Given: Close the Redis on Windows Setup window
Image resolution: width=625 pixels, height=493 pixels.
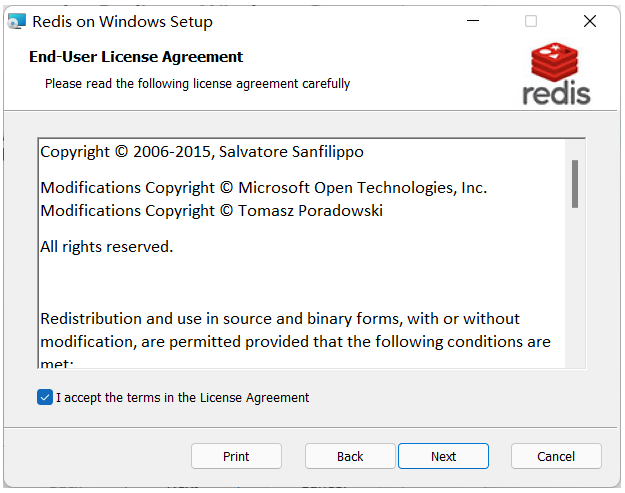Looking at the screenshot, I should (589, 21).
